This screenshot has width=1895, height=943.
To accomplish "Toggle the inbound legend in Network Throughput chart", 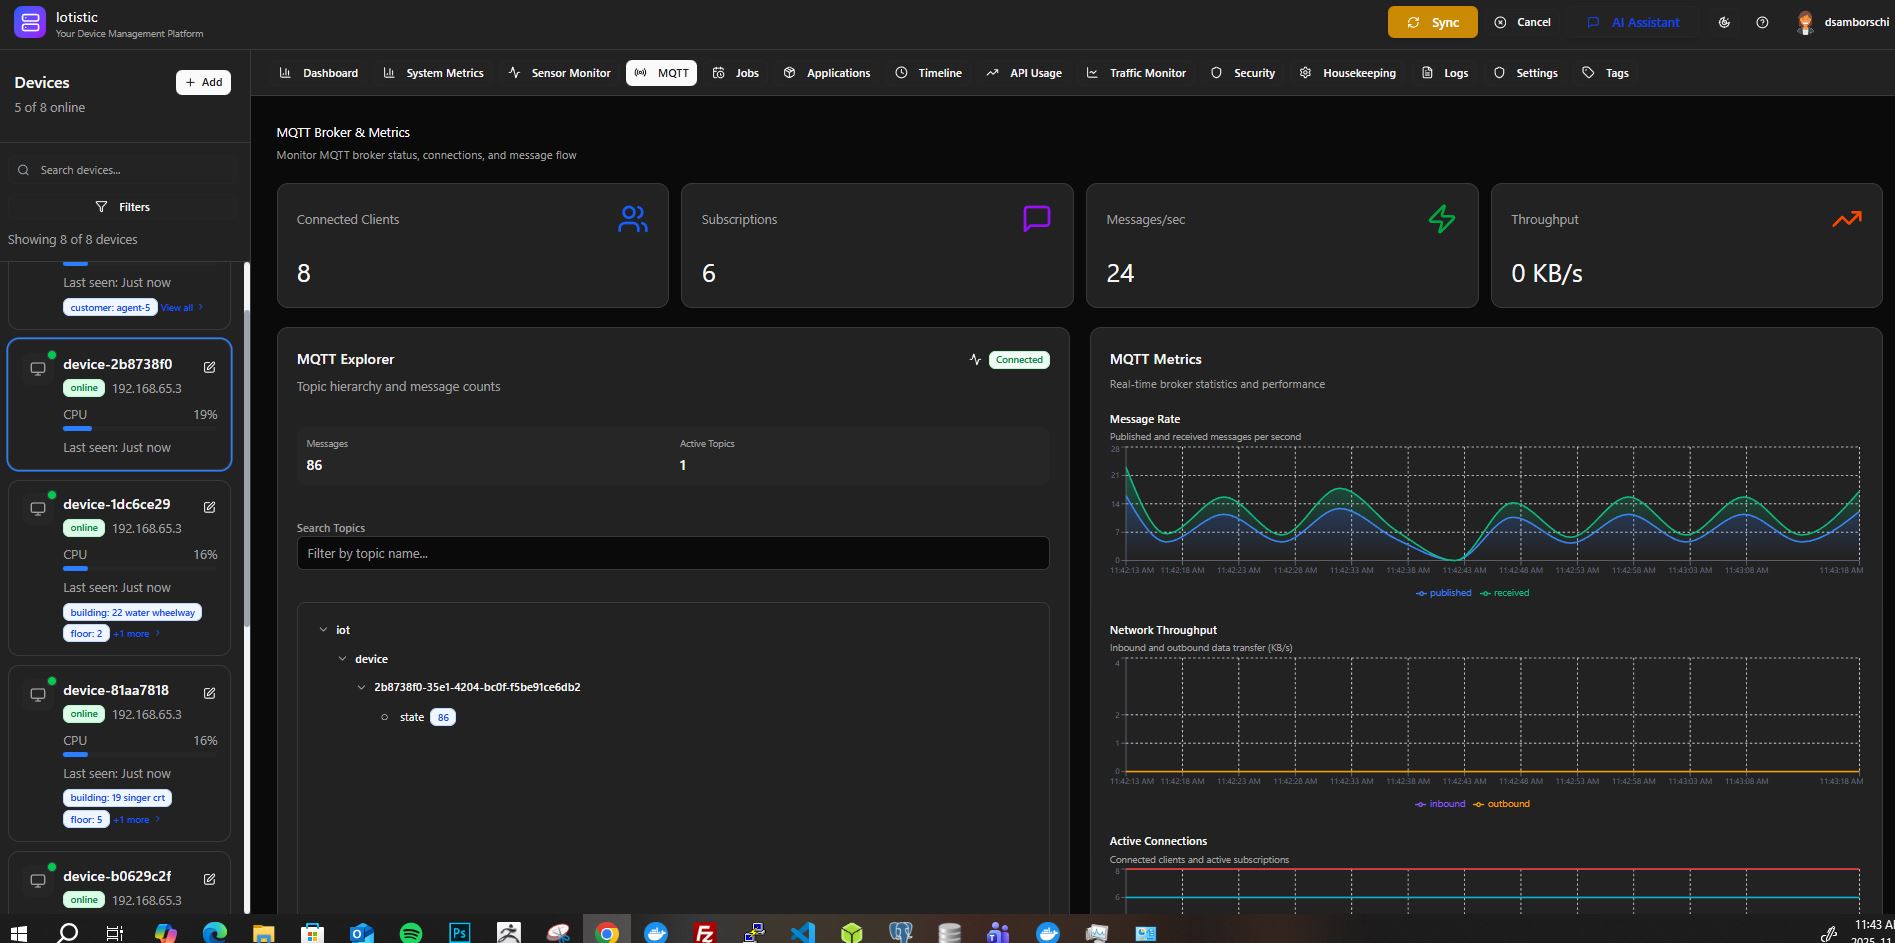I will pyautogui.click(x=1440, y=803).
